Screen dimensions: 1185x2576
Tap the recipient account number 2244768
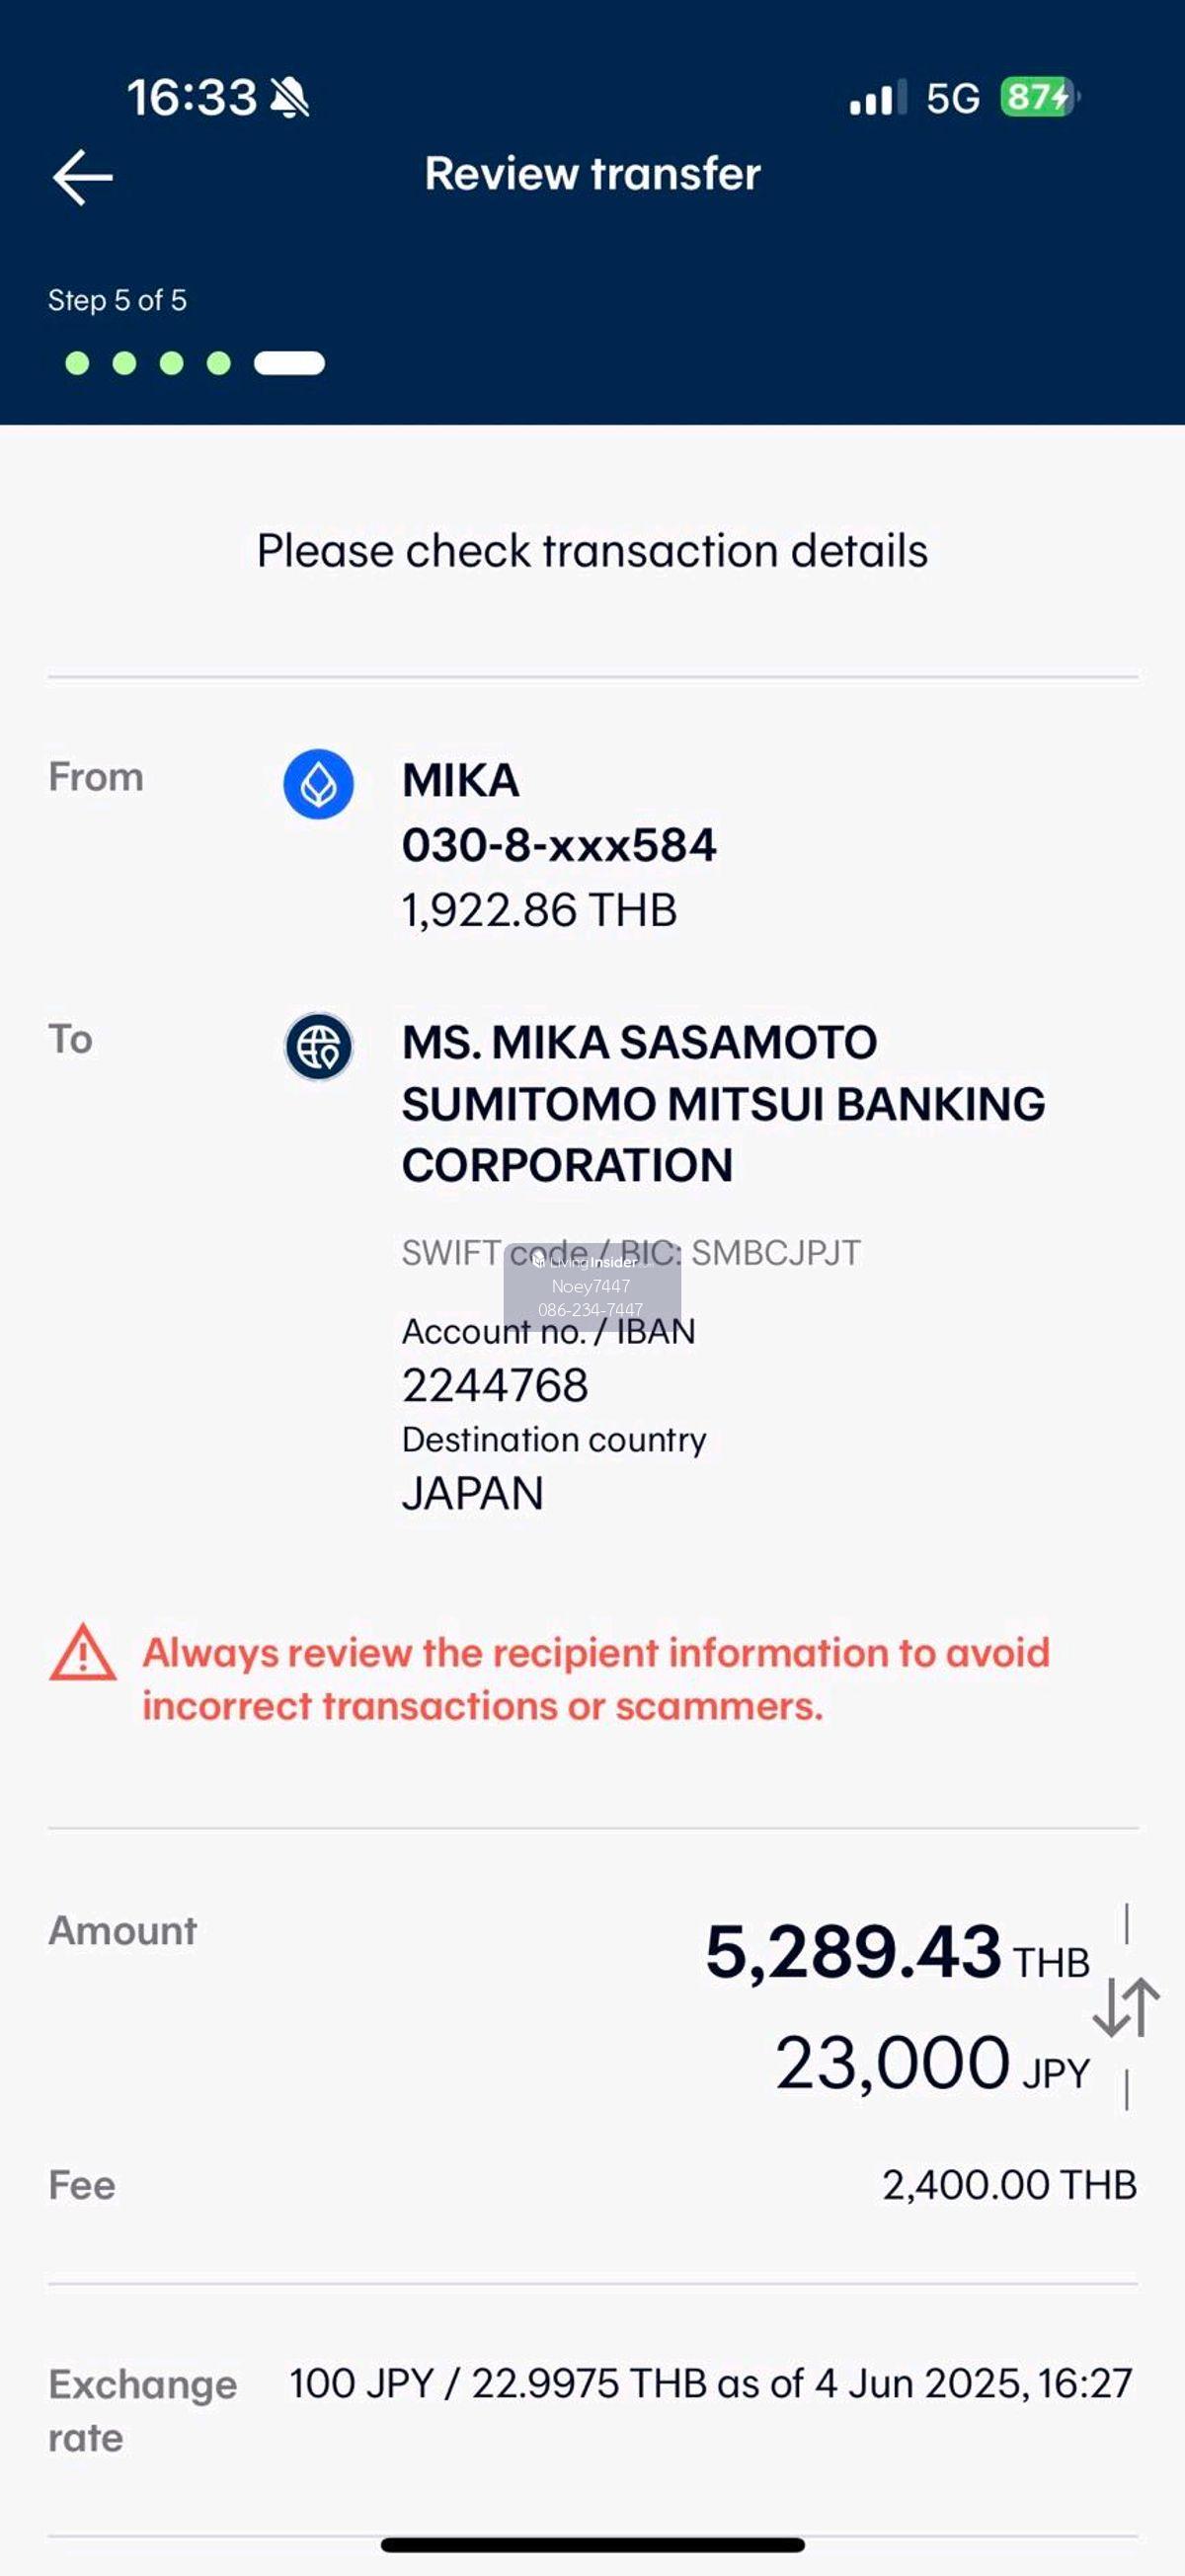[495, 1386]
